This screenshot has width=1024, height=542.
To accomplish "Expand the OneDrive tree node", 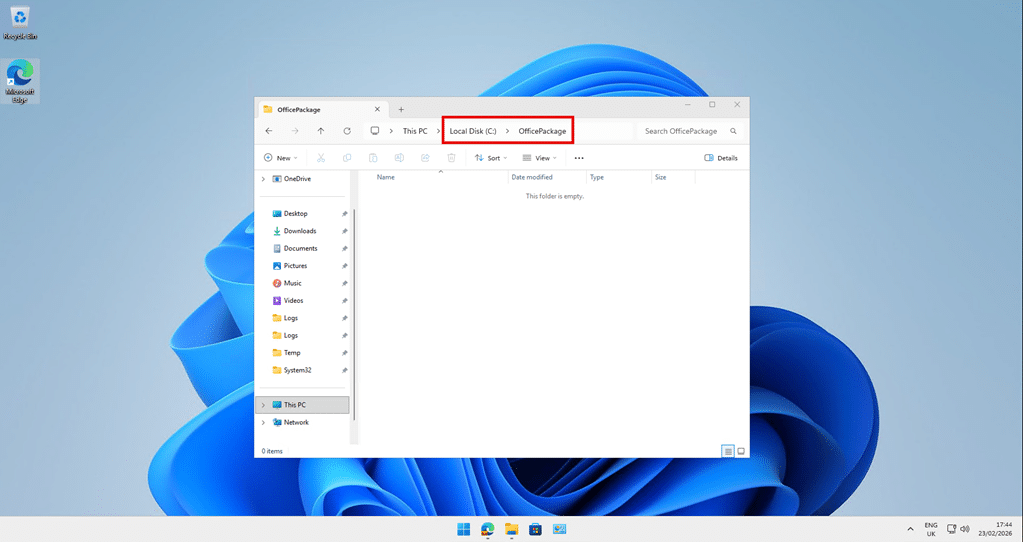I will [x=263, y=179].
